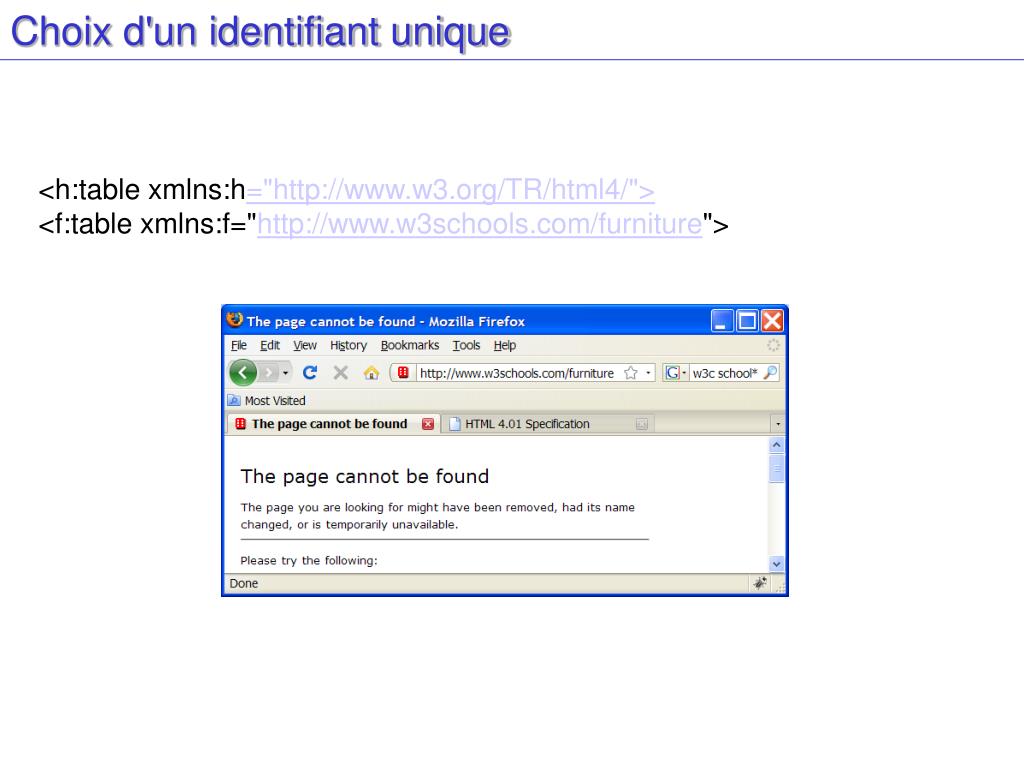
Task: Go to the home page icon
Action: click(x=372, y=373)
